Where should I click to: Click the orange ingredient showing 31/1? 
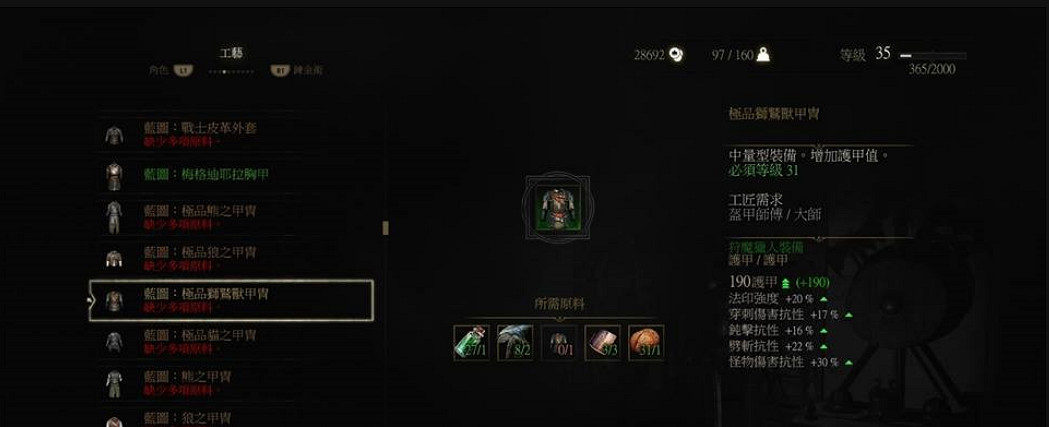[646, 343]
